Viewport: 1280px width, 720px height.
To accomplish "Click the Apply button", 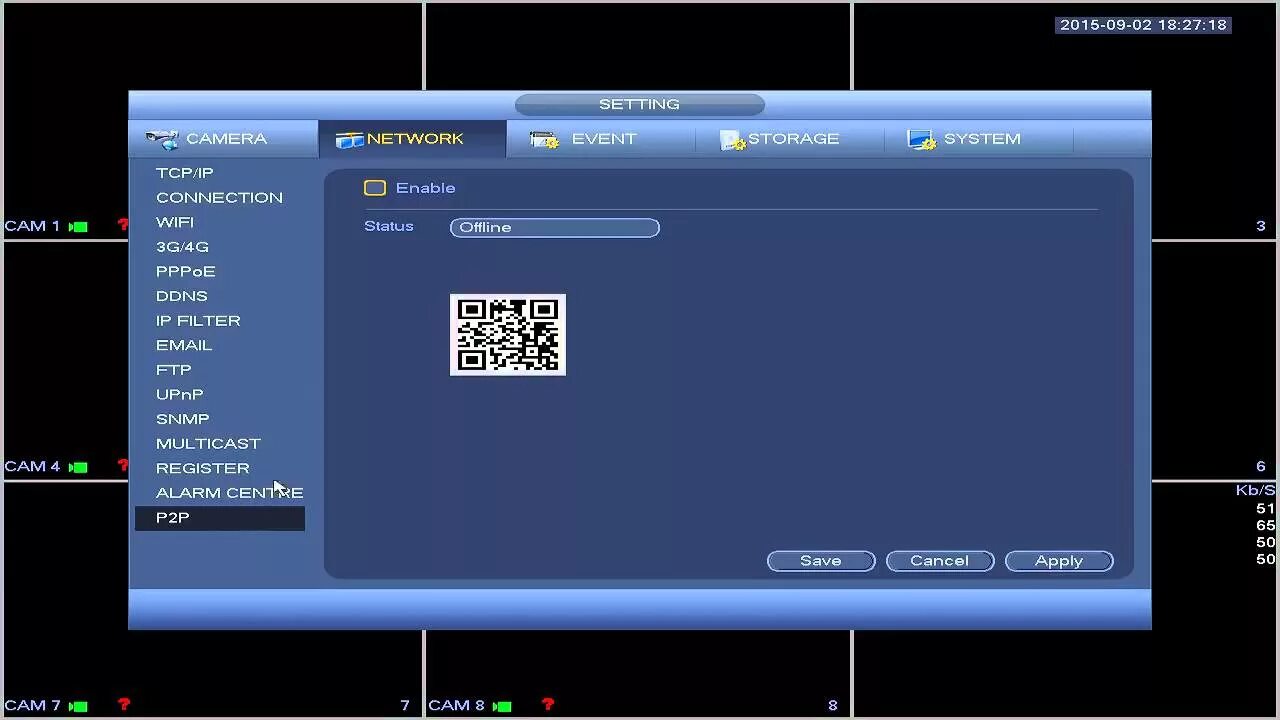I will tap(1059, 561).
